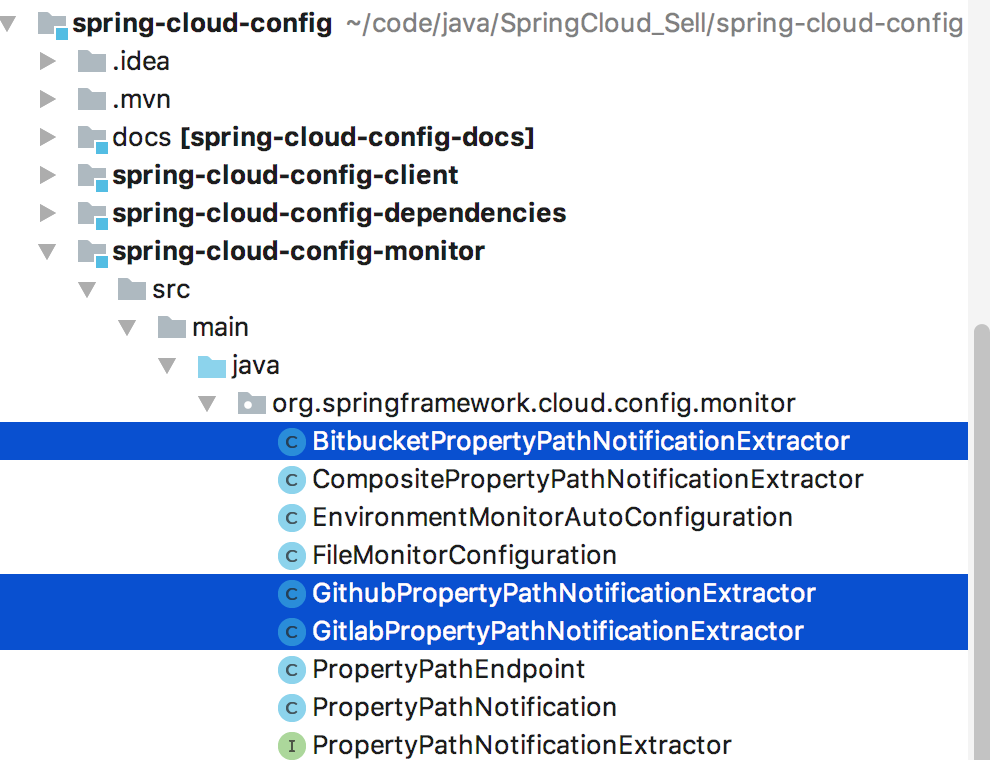Click the FileMonitorConfiguration class icon
The image size is (990, 760).
tap(291, 556)
